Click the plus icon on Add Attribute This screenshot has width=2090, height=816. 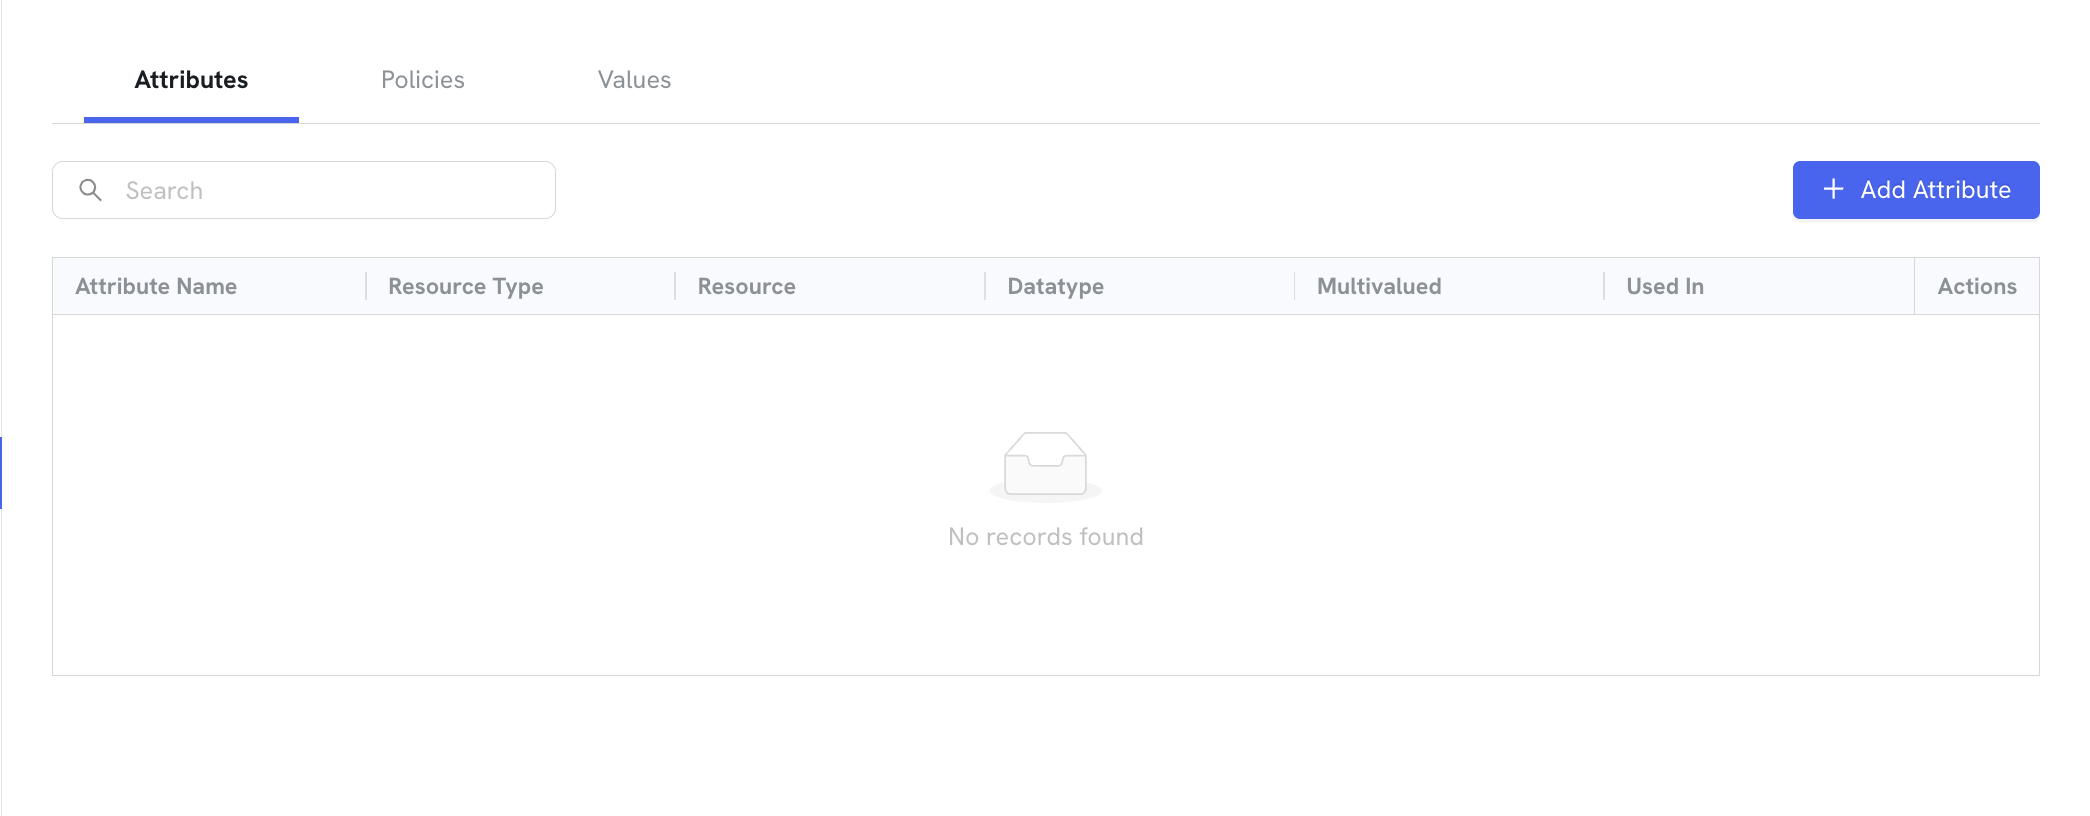click(1833, 189)
